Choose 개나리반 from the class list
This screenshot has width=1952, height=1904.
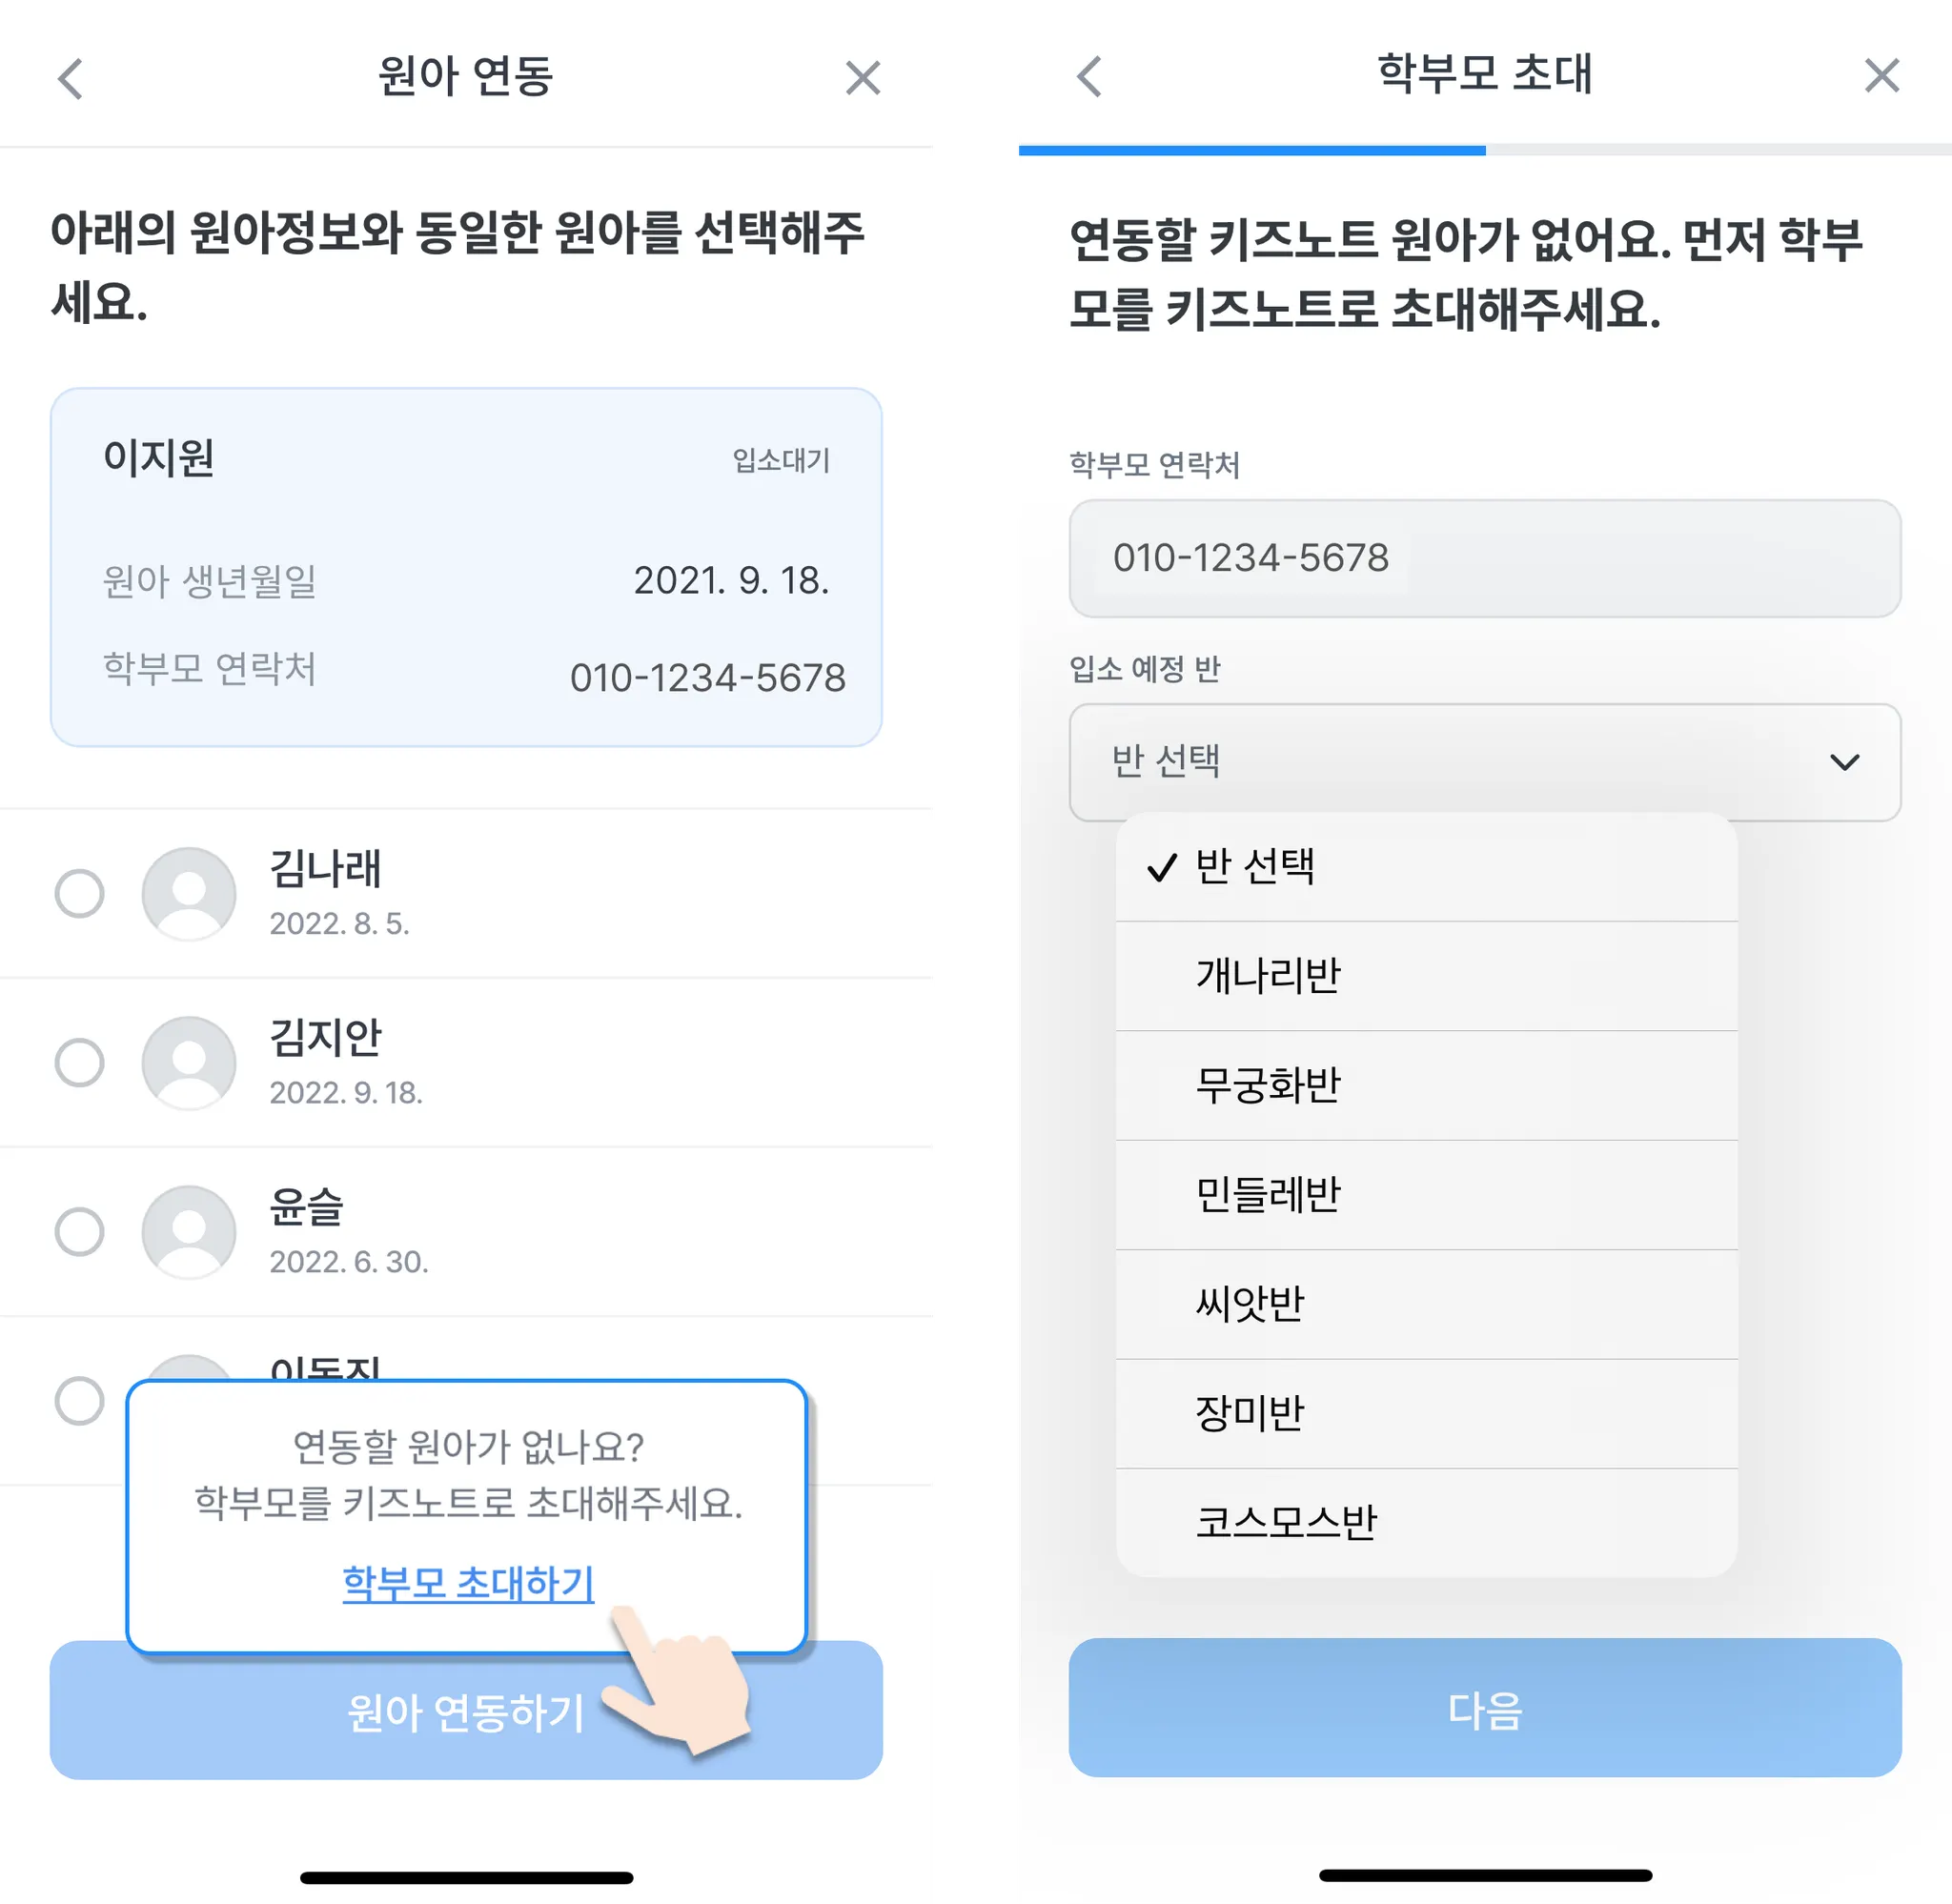click(x=1426, y=976)
